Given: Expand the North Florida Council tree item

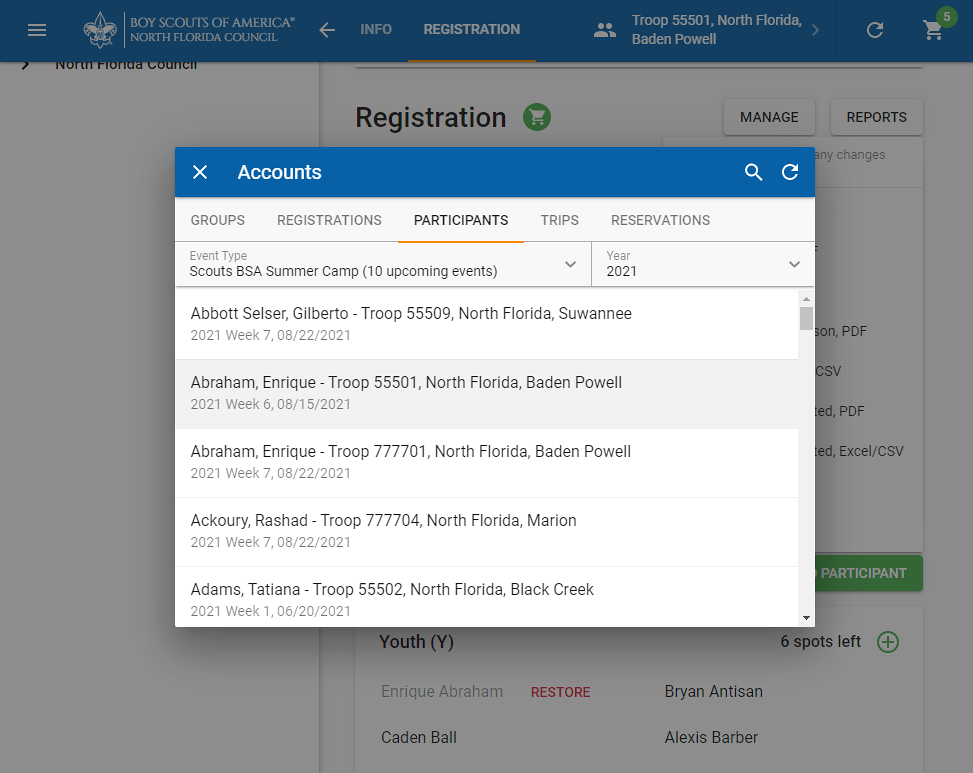Looking at the screenshot, I should pyautogui.click(x=25, y=65).
